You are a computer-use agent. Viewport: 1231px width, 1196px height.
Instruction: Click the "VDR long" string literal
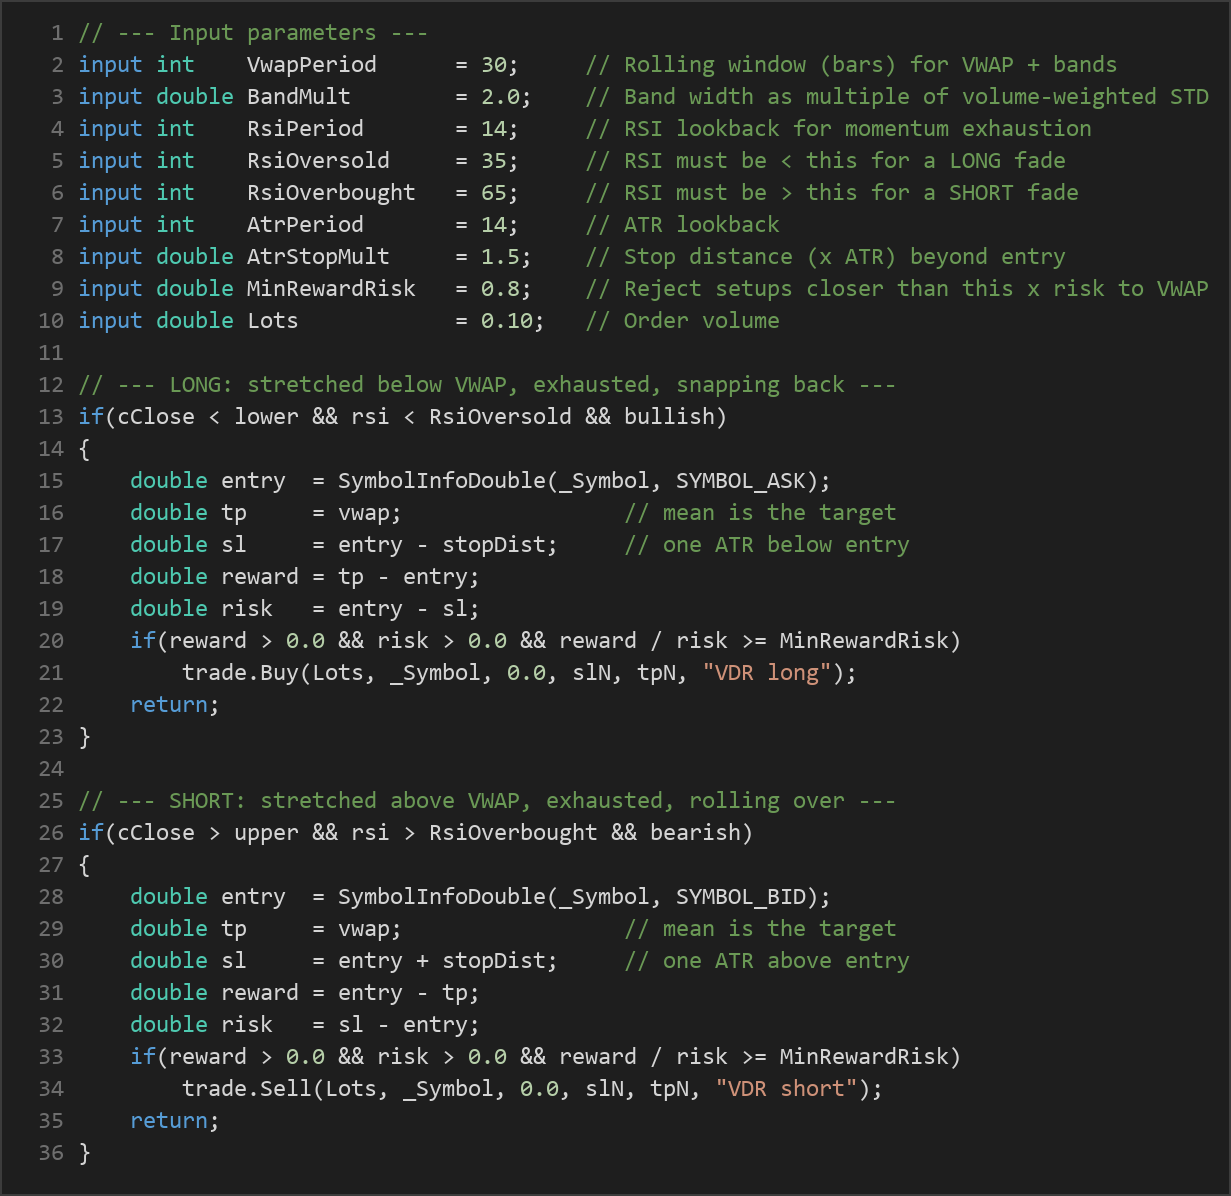point(767,673)
